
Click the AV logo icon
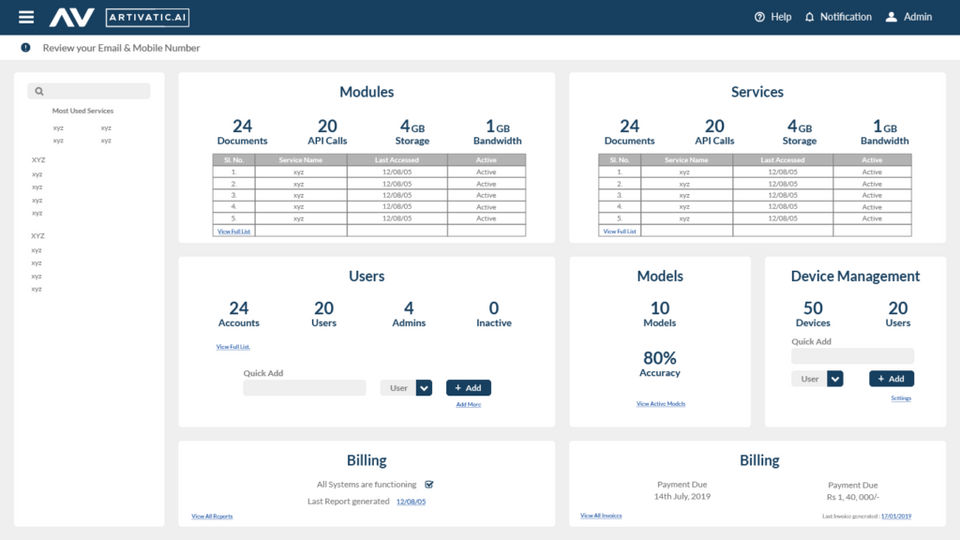click(72, 17)
